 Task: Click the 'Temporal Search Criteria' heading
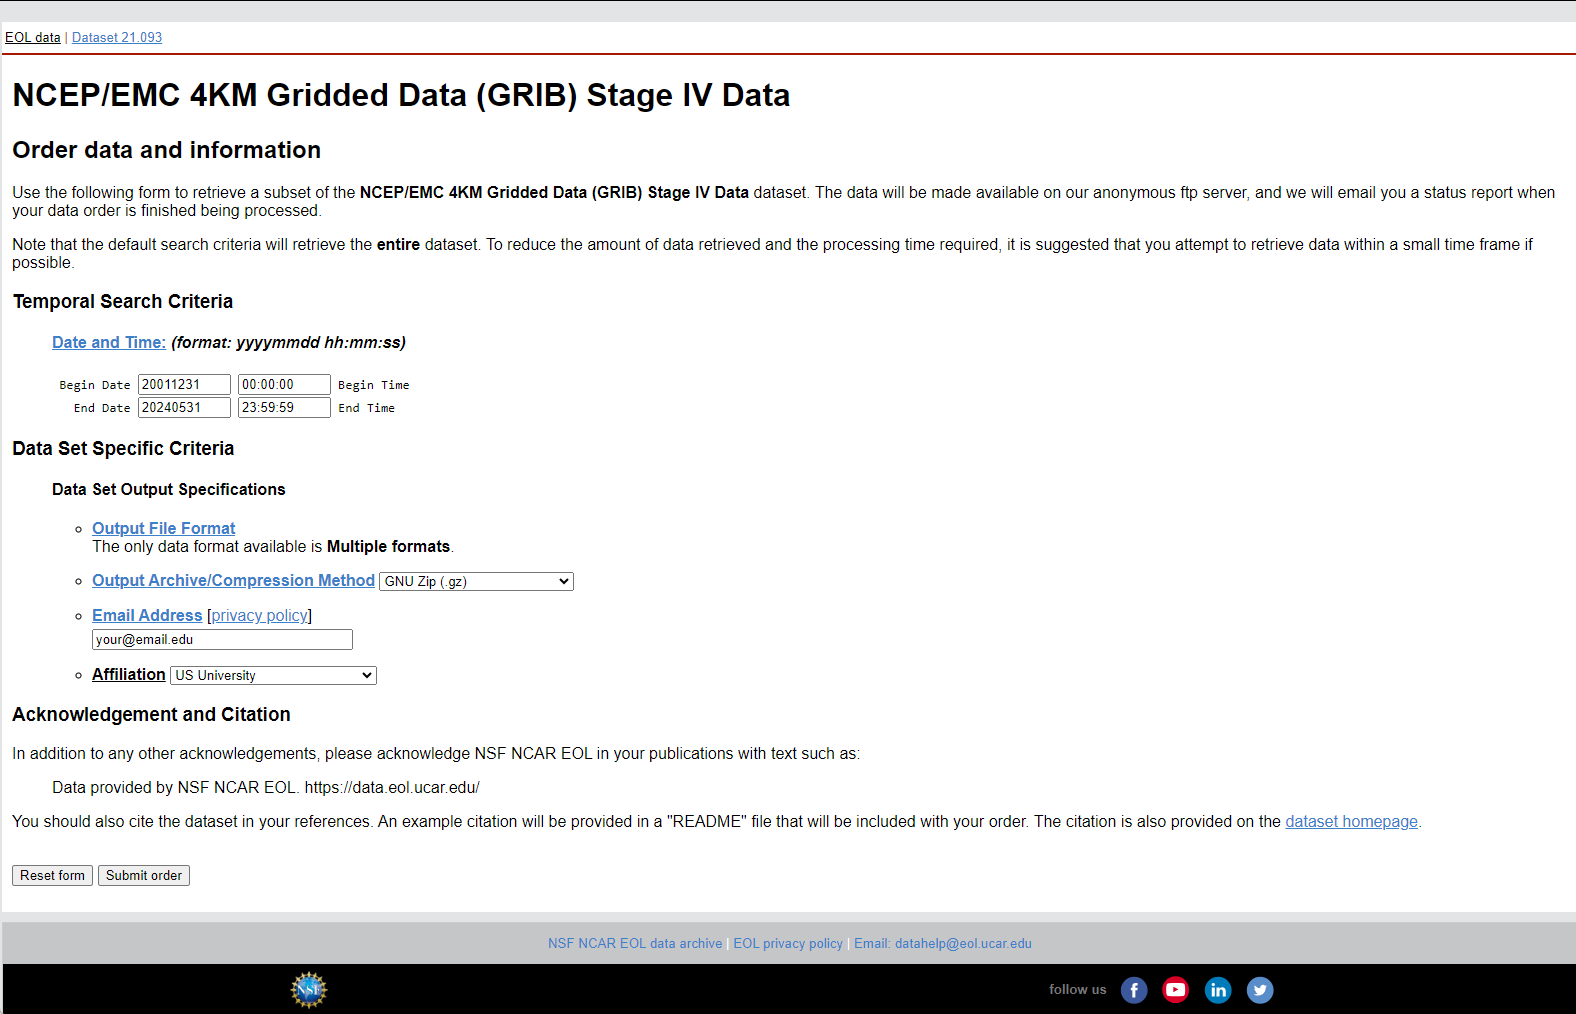pyautogui.click(x=123, y=301)
